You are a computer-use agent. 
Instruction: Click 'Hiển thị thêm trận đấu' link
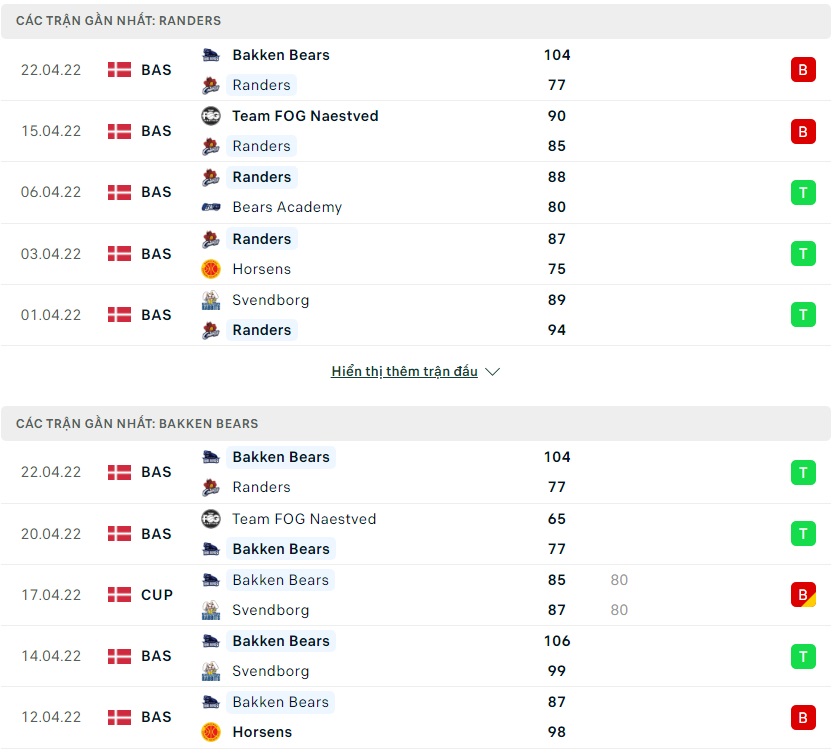pos(404,371)
